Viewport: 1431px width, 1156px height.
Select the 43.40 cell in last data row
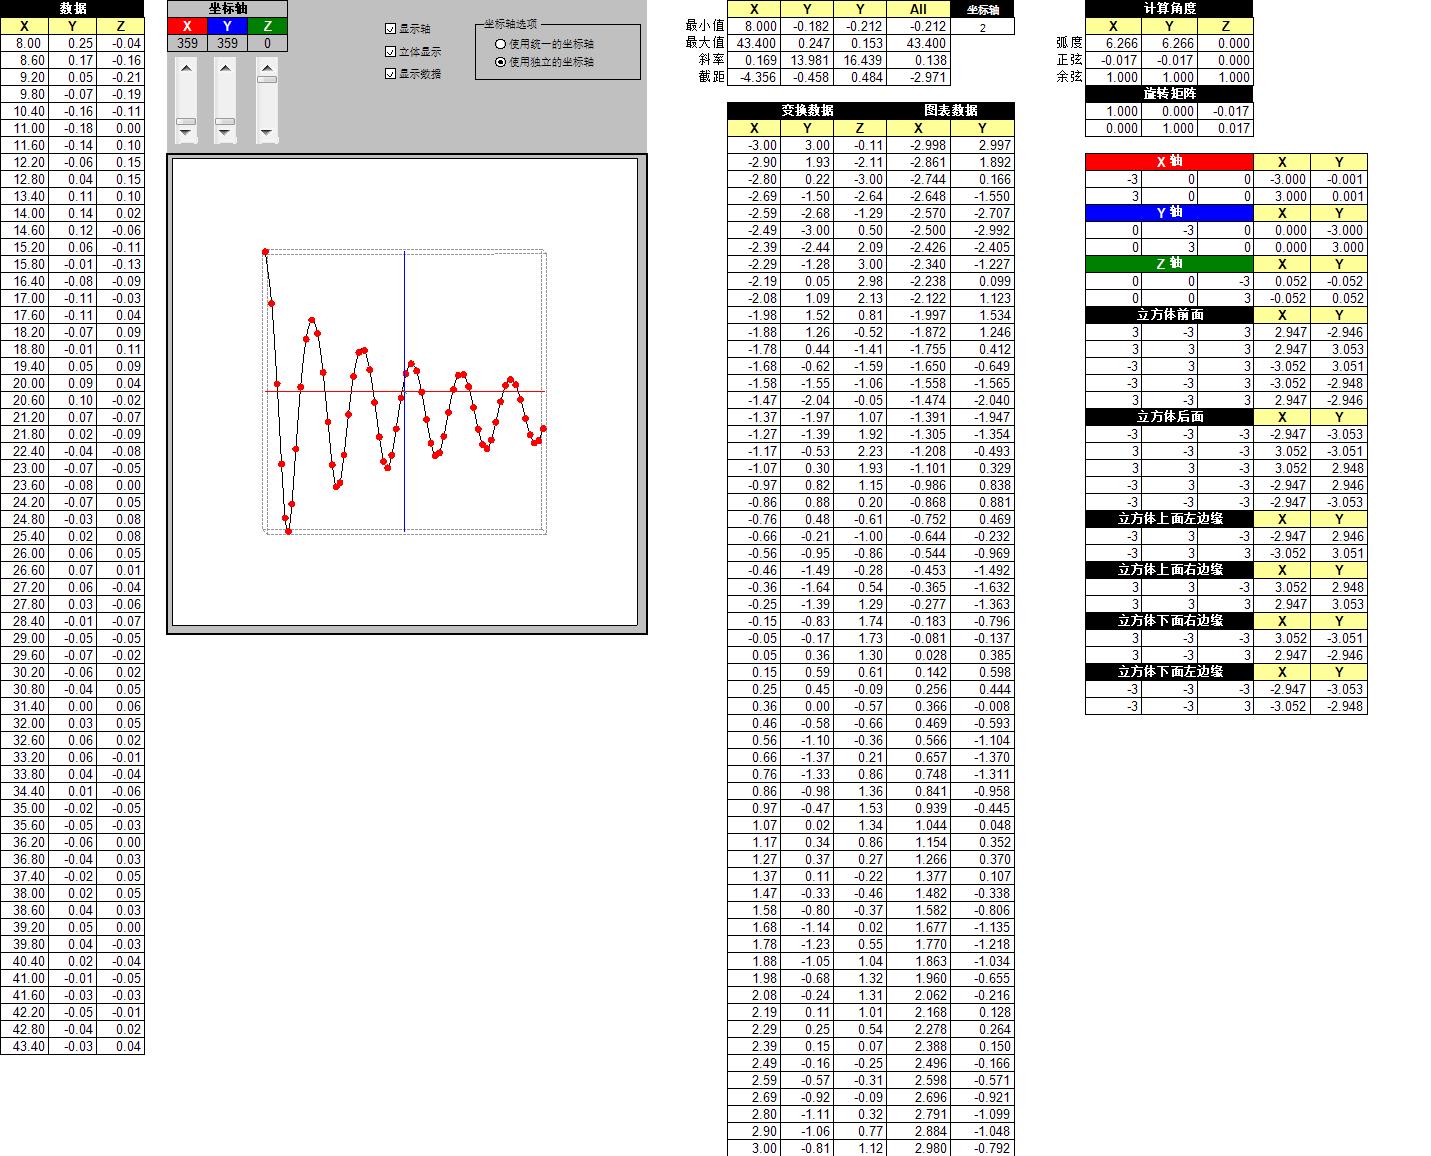[24, 1046]
